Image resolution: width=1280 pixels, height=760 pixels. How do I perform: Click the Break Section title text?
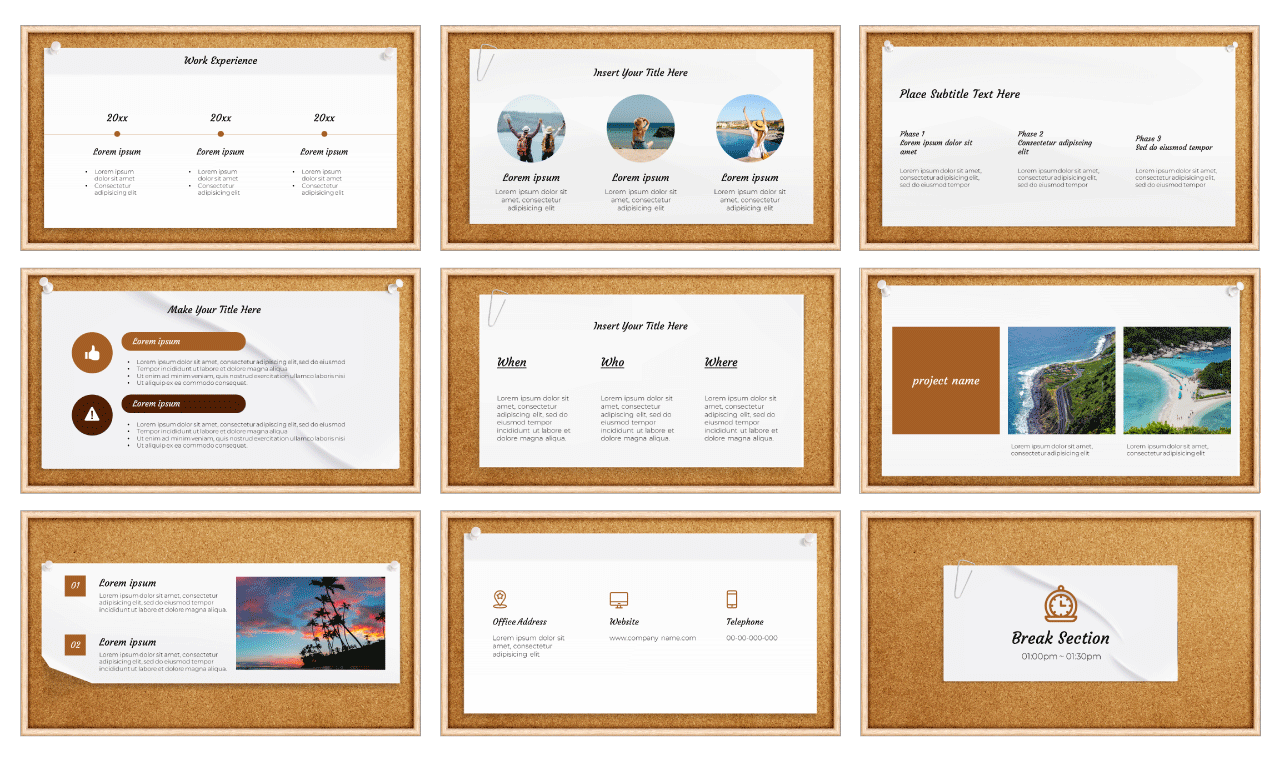click(1060, 638)
